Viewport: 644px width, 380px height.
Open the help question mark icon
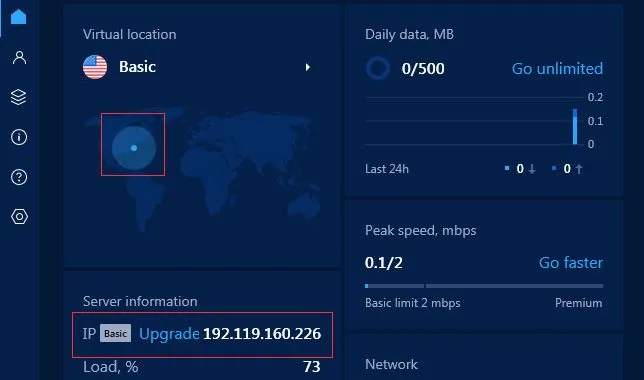19,177
